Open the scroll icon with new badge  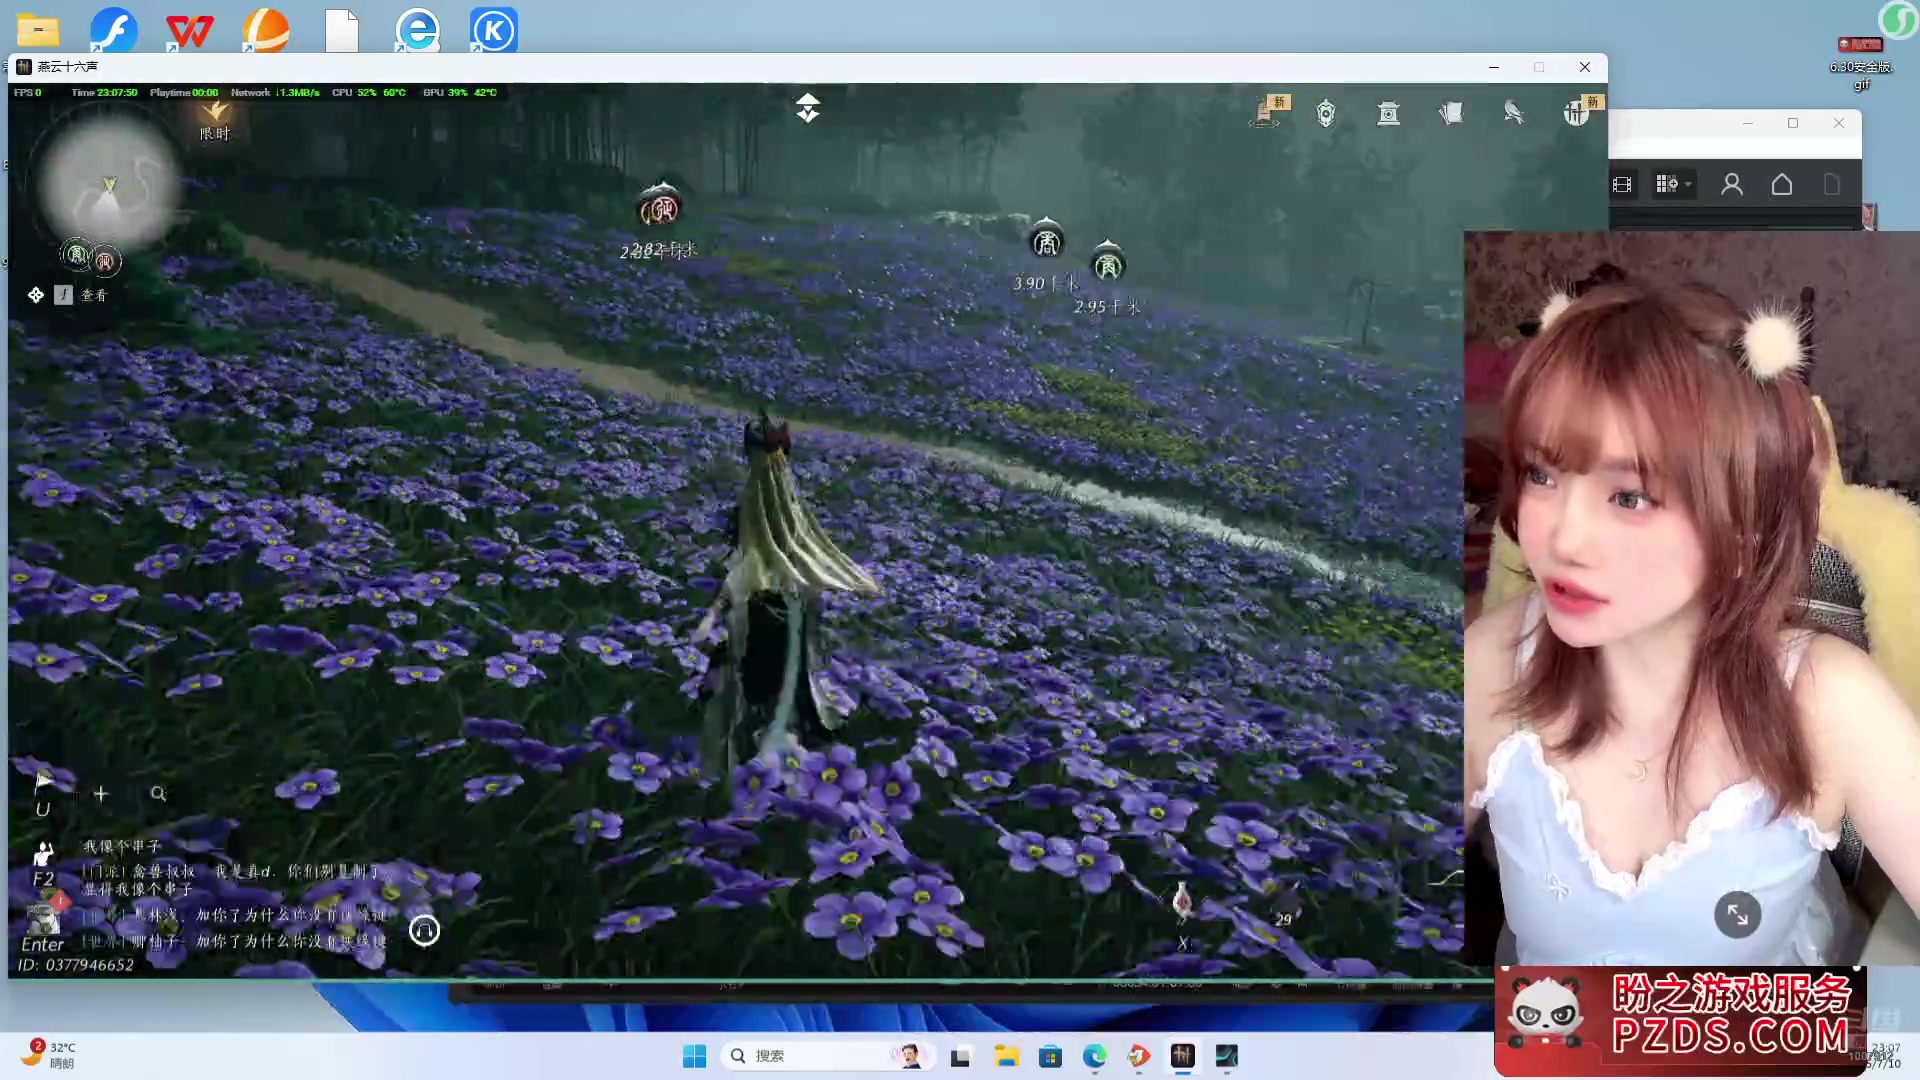(x=1266, y=112)
